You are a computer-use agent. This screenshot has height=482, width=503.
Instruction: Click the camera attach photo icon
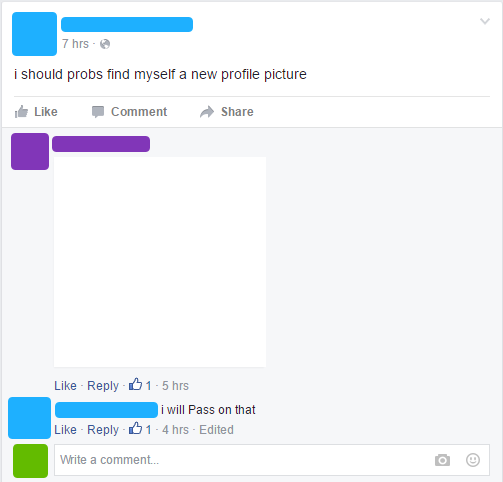[442, 460]
